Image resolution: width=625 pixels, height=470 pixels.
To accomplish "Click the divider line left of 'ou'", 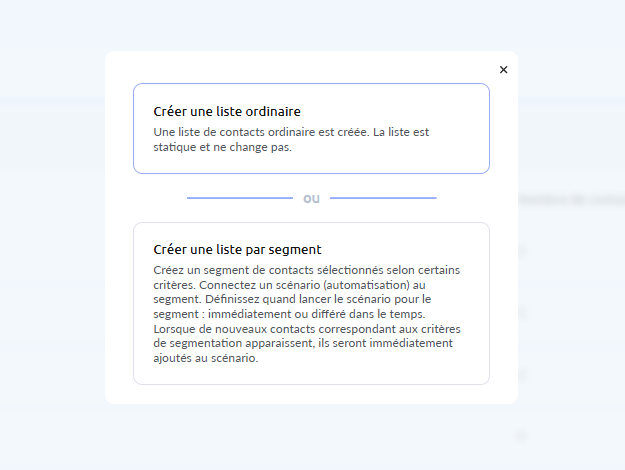I will (x=239, y=198).
